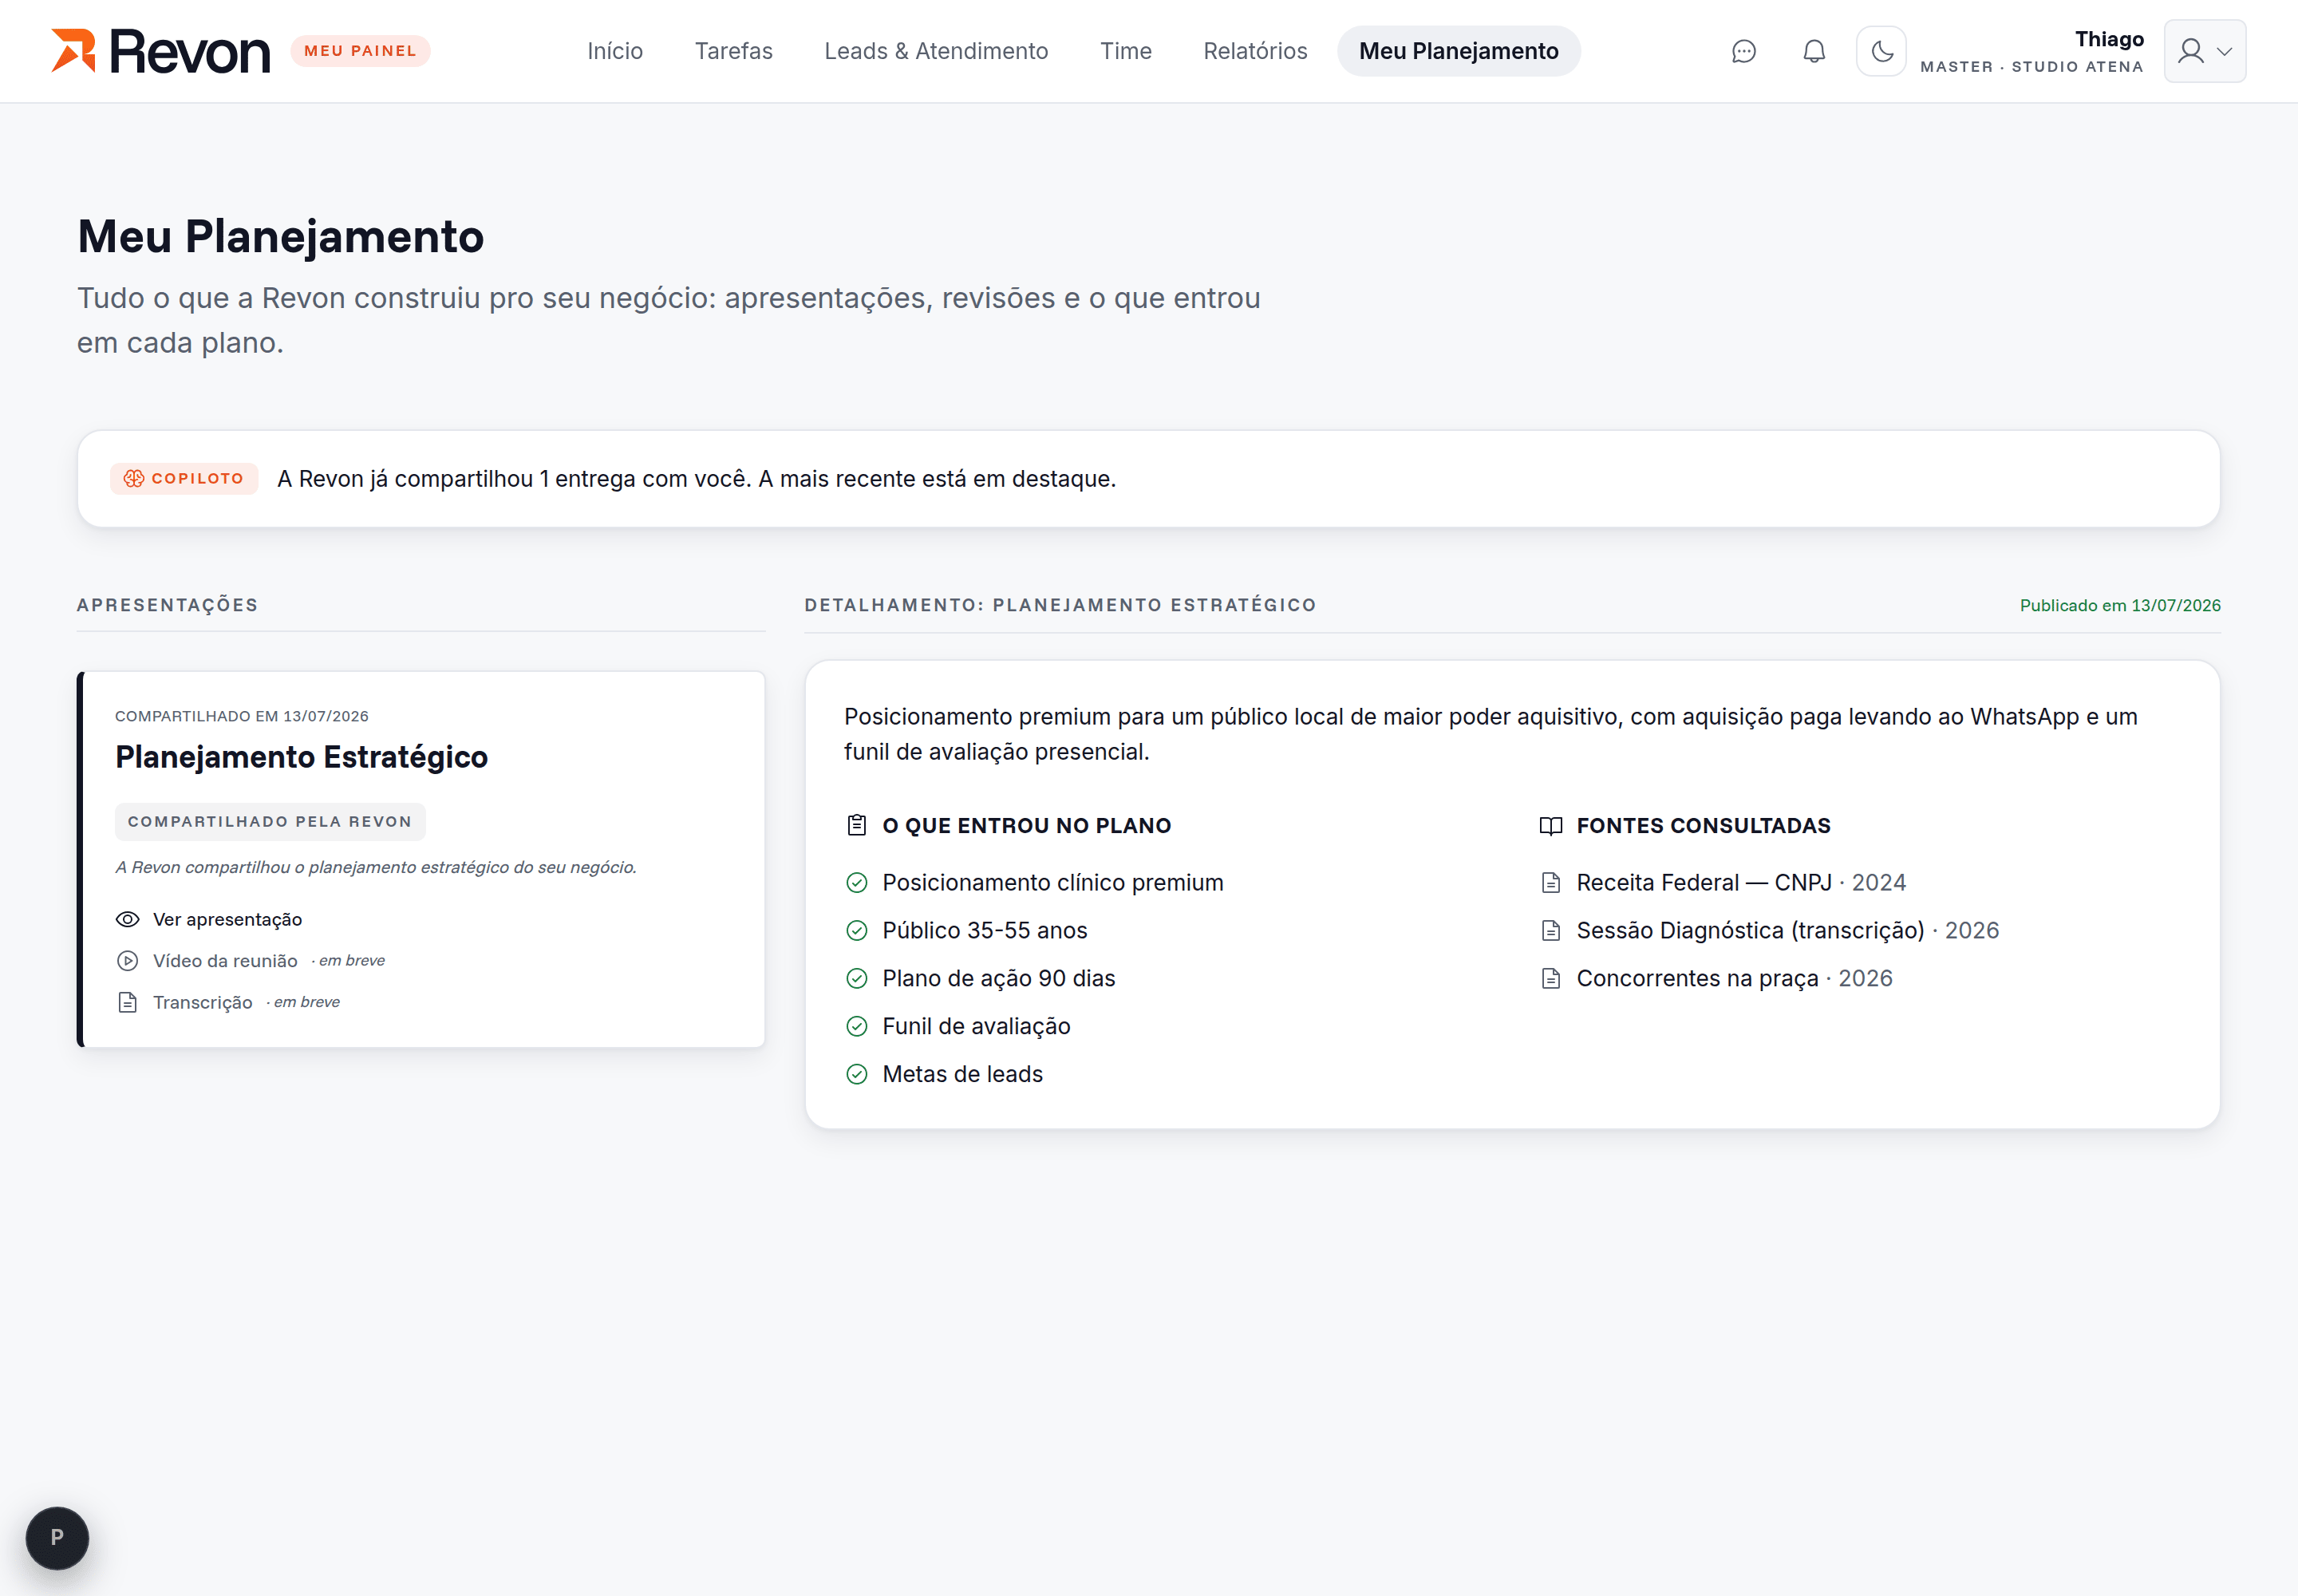Click the round P floating button
The width and height of the screenshot is (2298, 1596).
[x=57, y=1537]
